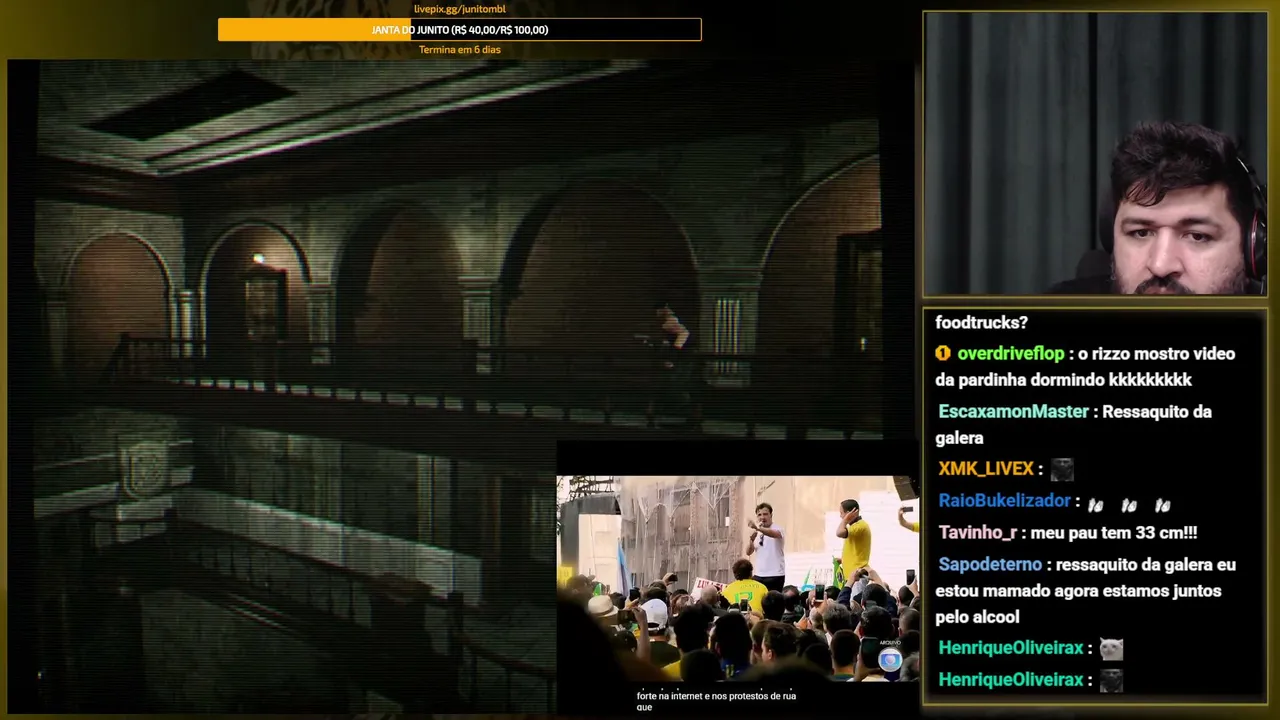This screenshot has width=1280, height=720.
Task: Click the emote in XMK_LIVEX's message
Action: pyautogui.click(x=1062, y=469)
